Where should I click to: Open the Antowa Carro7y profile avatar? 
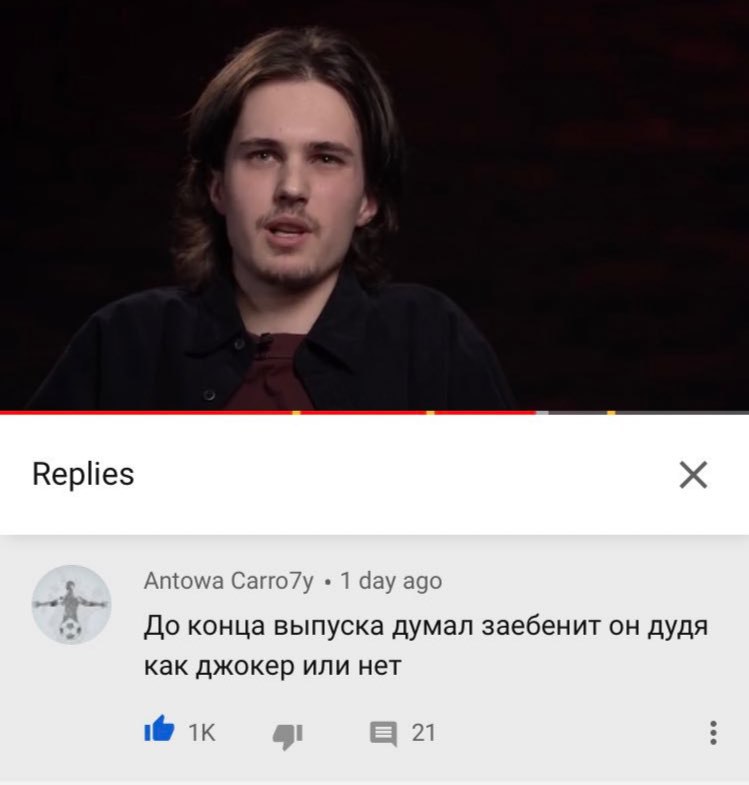72,604
